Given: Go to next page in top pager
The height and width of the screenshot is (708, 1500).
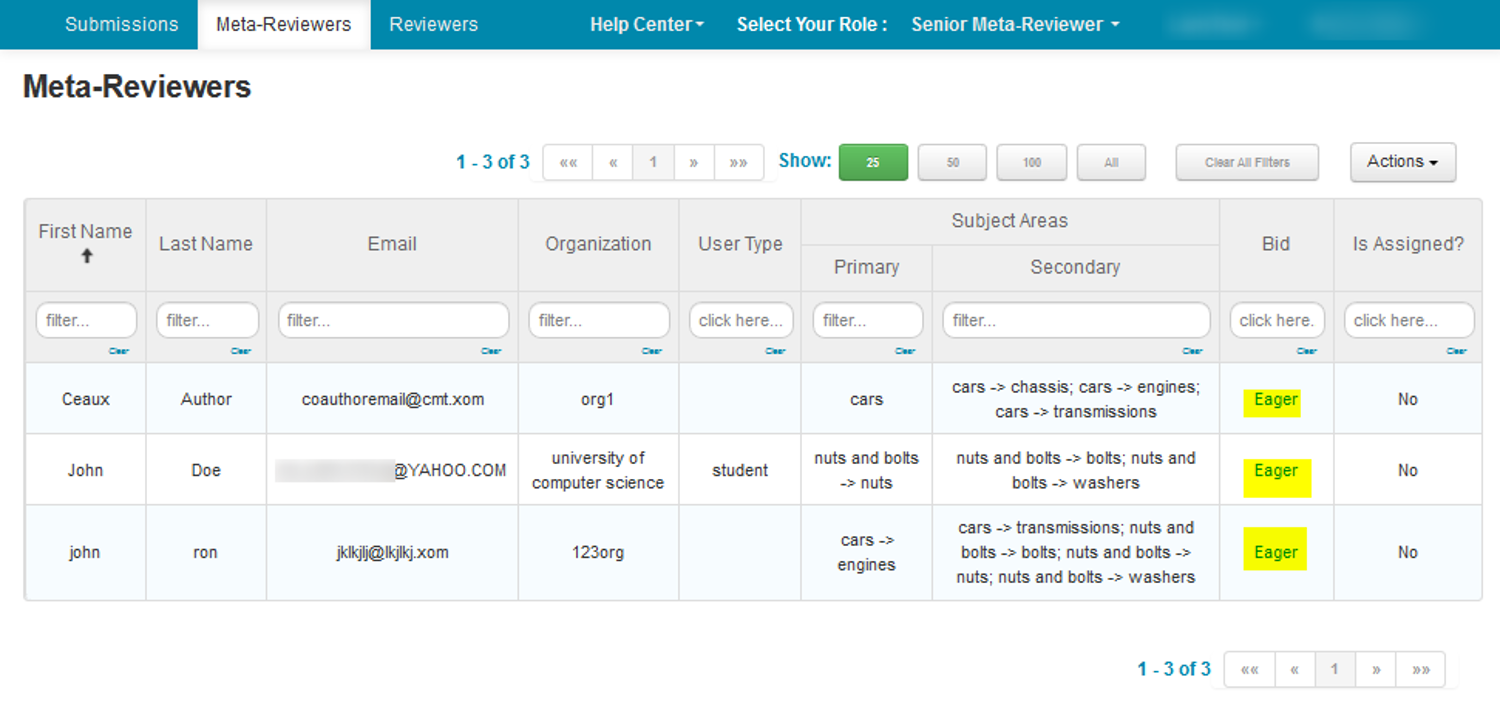Looking at the screenshot, I should (x=694, y=162).
